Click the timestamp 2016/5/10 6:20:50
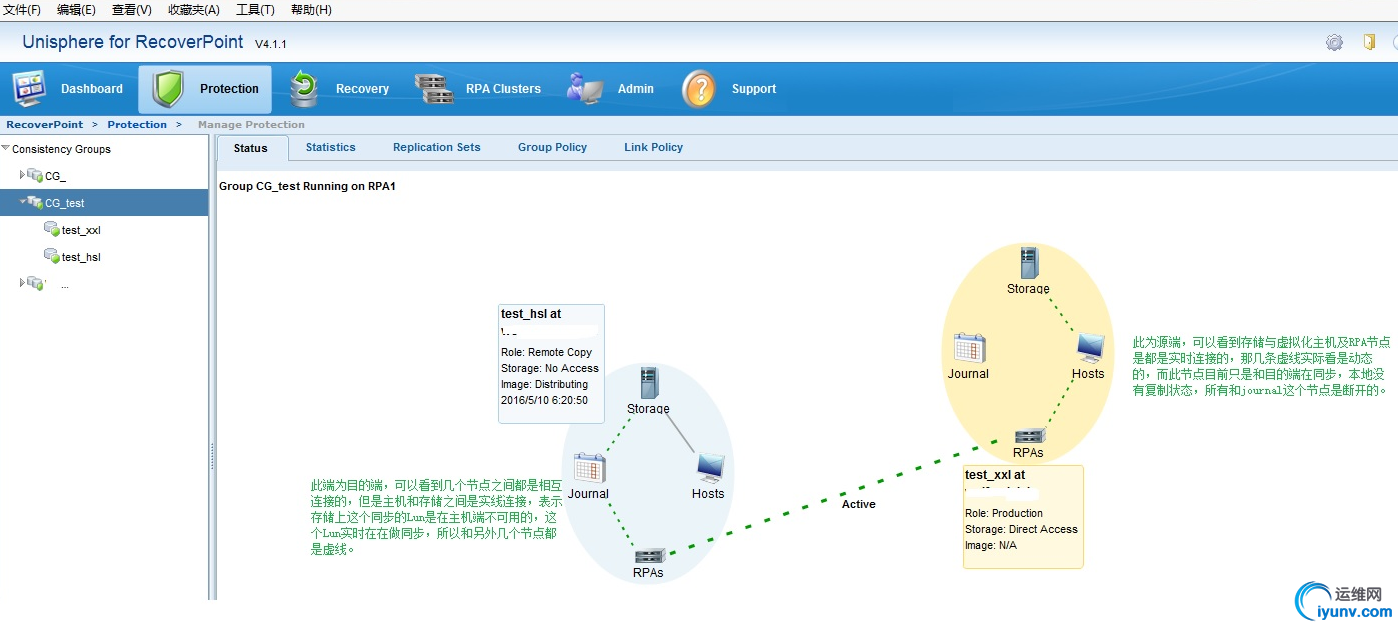Viewport: 1398px width, 628px height. point(545,400)
